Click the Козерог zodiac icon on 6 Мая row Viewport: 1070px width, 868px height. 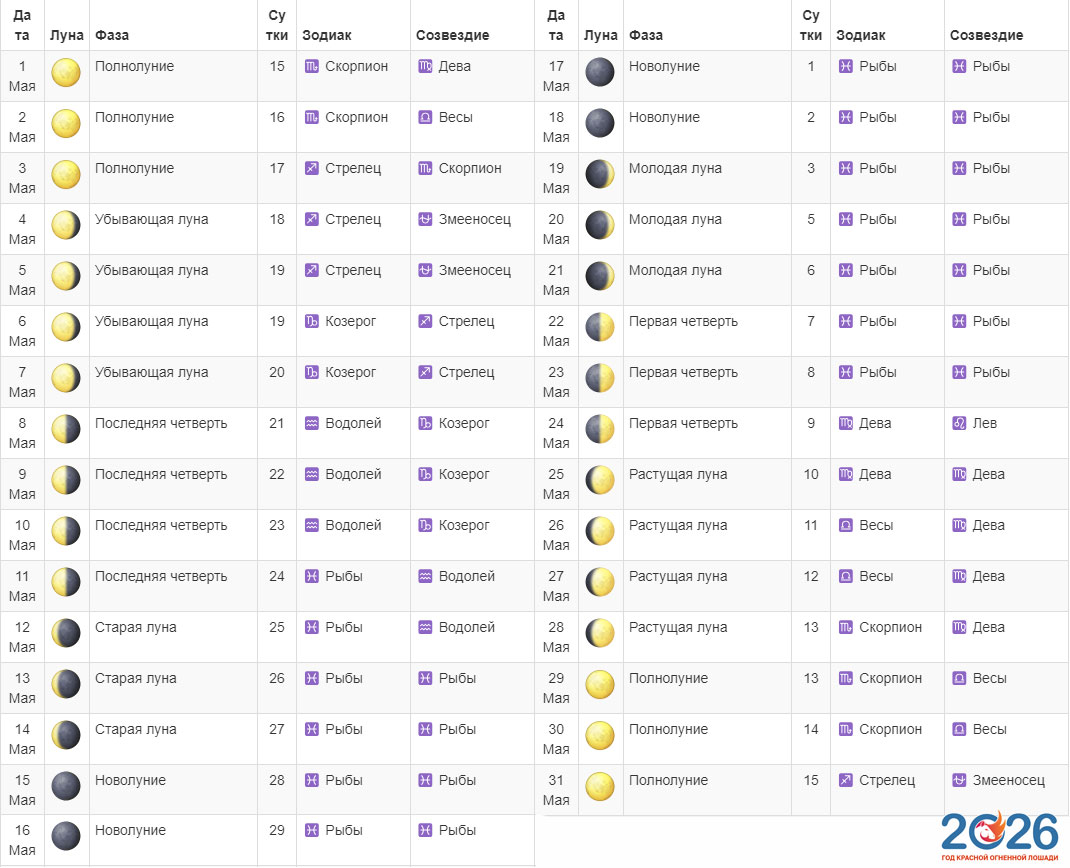[x=311, y=321]
